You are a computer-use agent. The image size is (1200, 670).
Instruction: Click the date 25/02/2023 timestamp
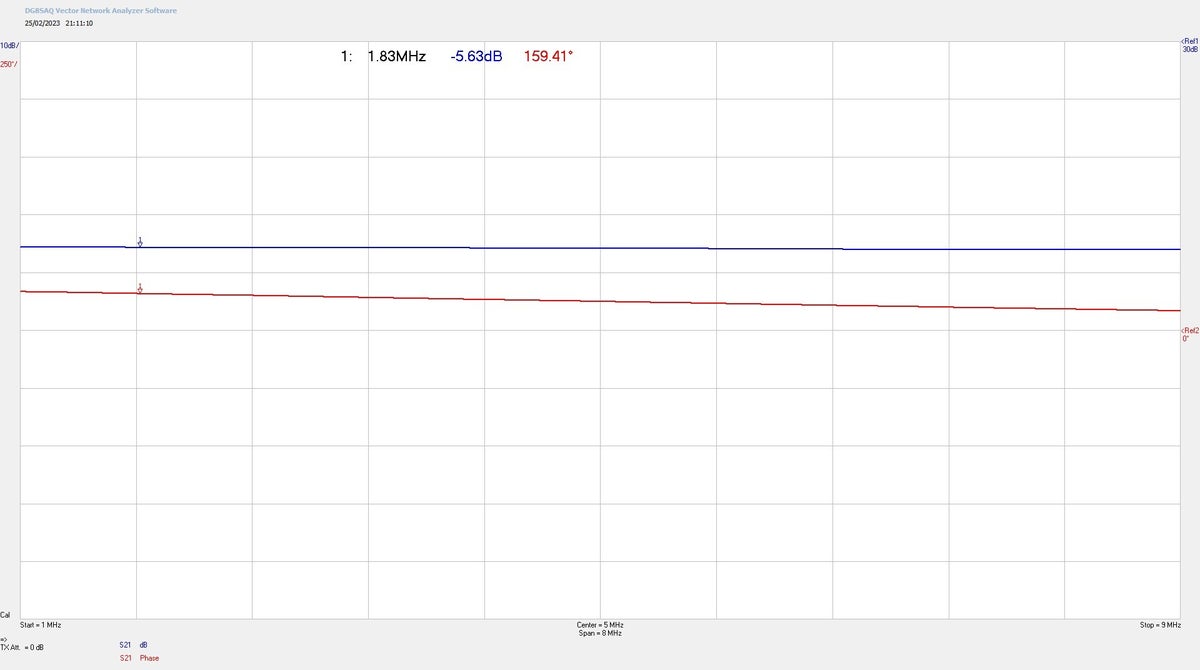click(x=43, y=23)
